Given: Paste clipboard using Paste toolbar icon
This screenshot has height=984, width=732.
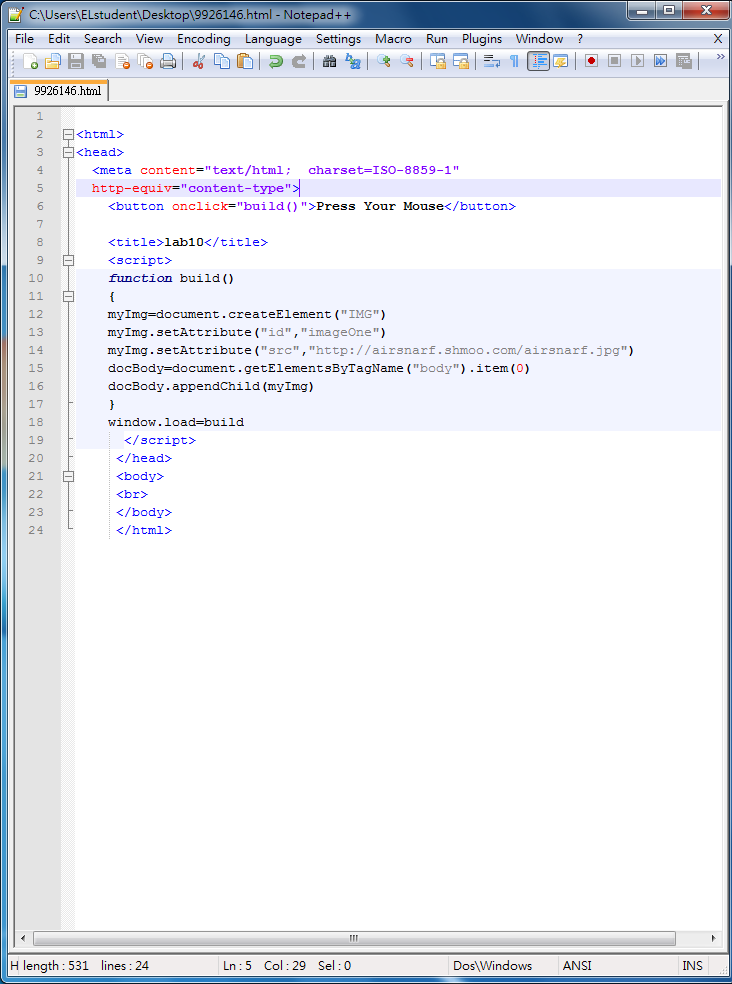Looking at the screenshot, I should pos(245,61).
